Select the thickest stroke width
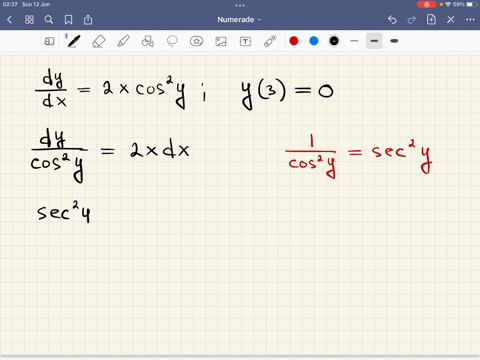 pos(394,41)
